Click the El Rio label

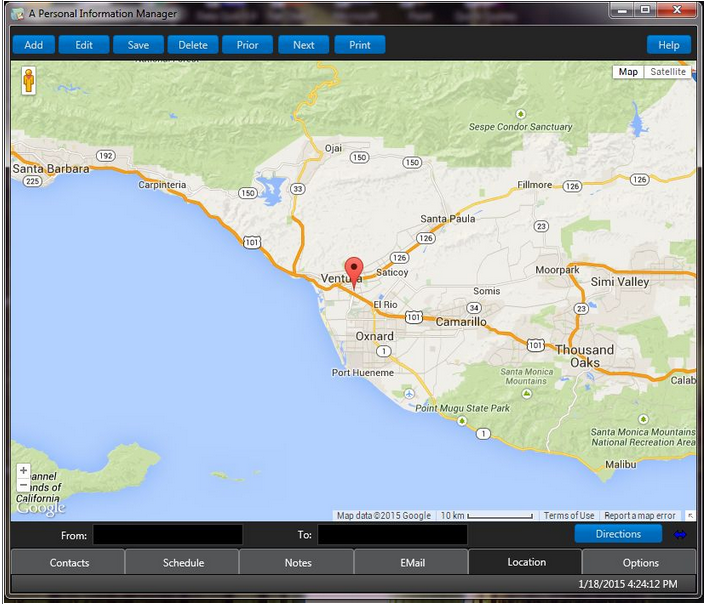click(385, 304)
